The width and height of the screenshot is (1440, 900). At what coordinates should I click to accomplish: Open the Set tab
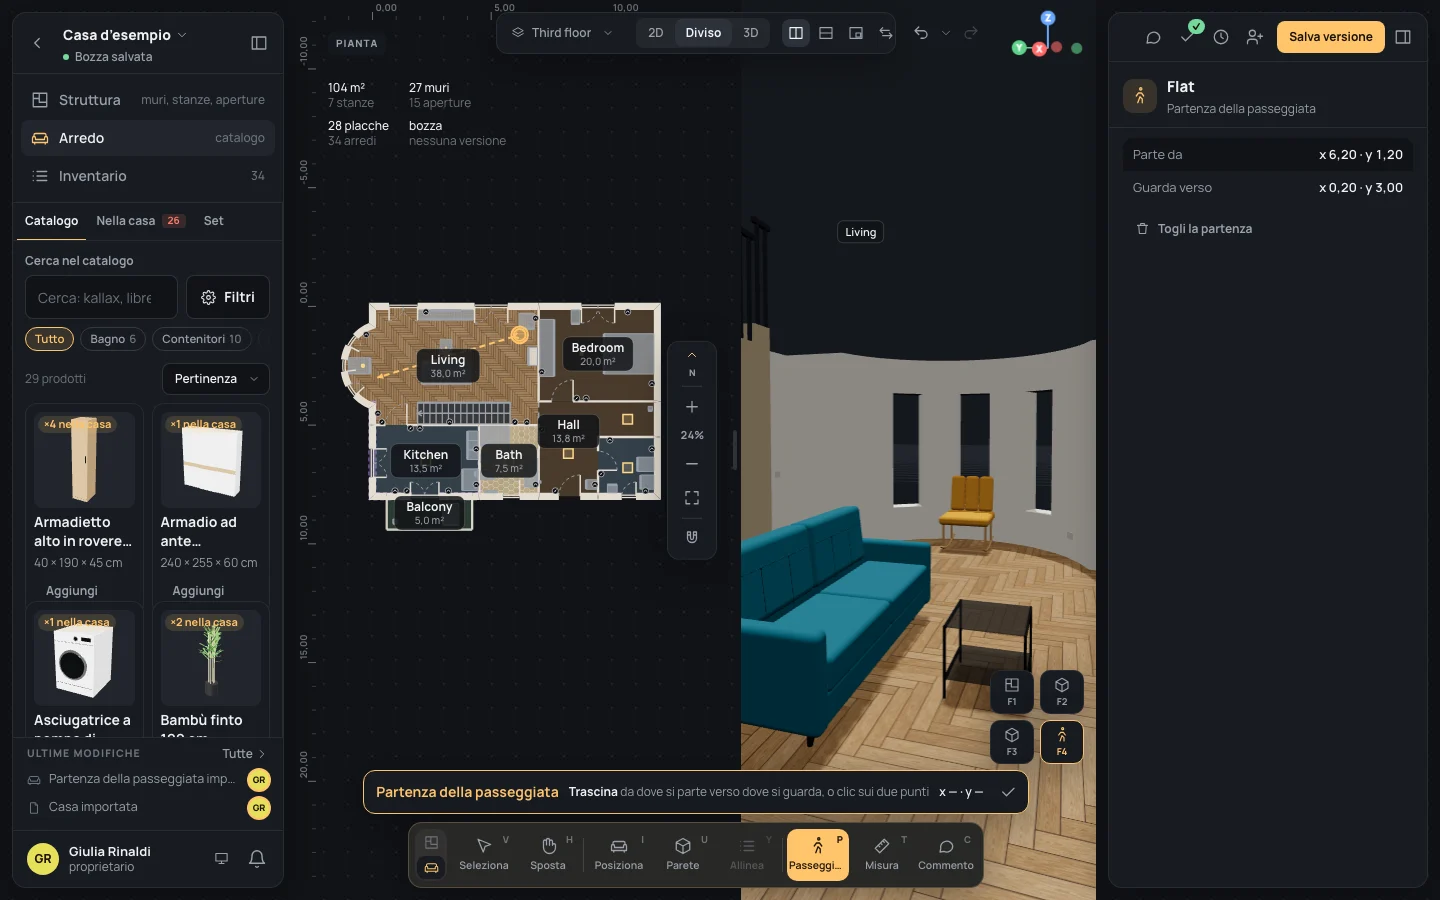pos(214,221)
